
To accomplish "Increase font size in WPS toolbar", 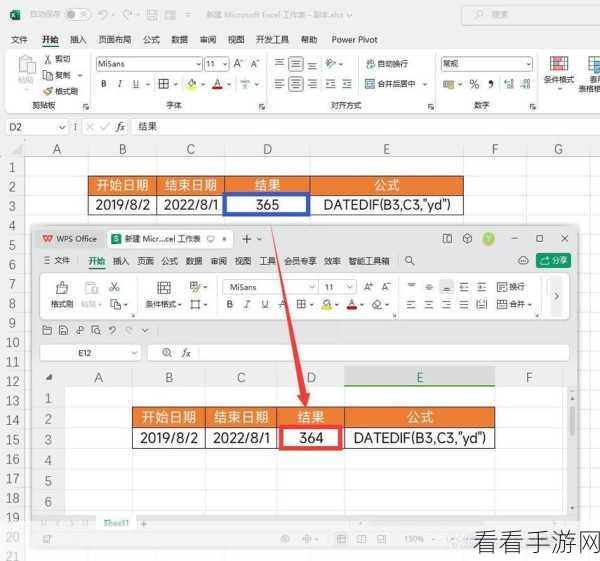I will (368, 287).
